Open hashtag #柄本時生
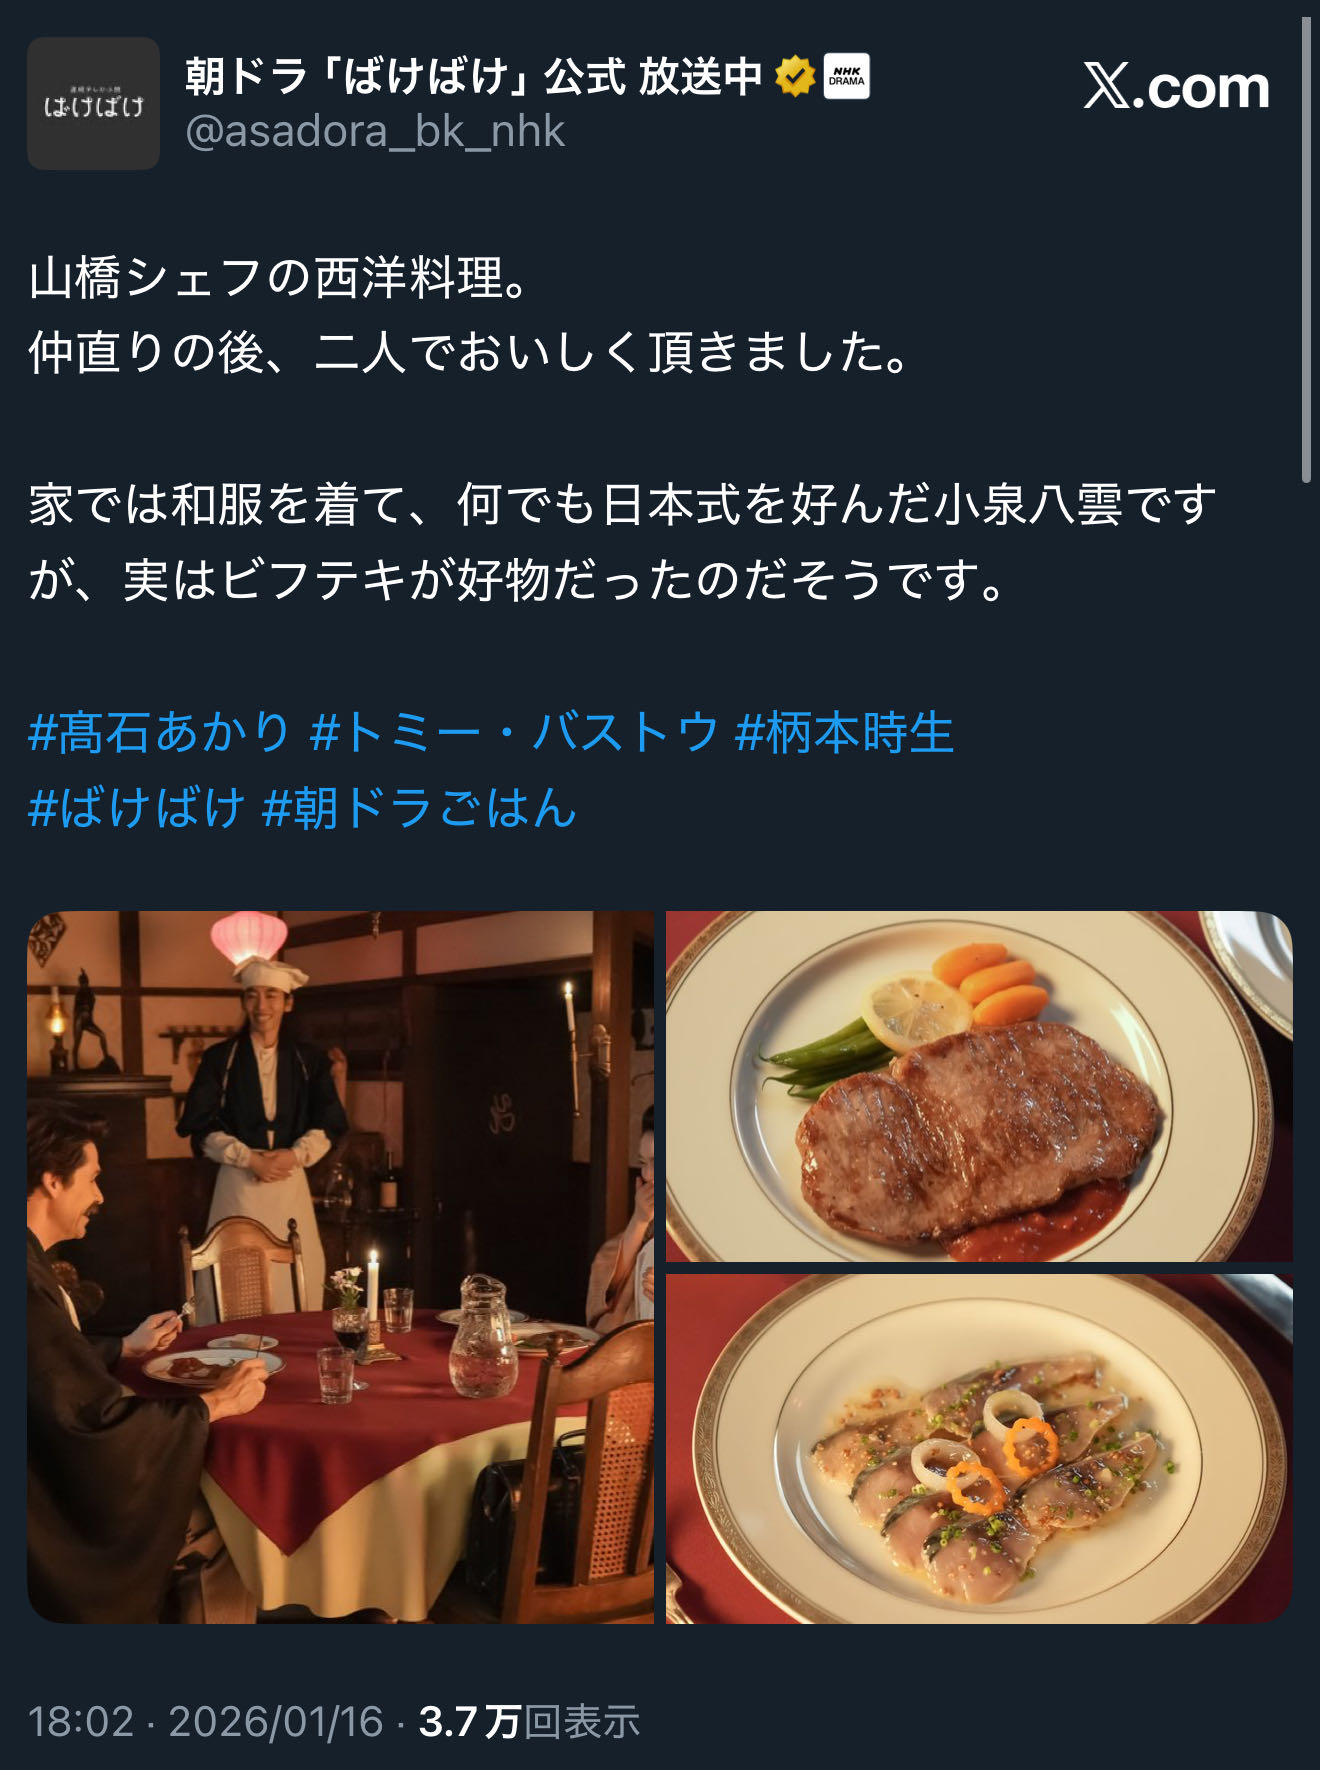This screenshot has width=1320, height=1770. click(x=845, y=732)
